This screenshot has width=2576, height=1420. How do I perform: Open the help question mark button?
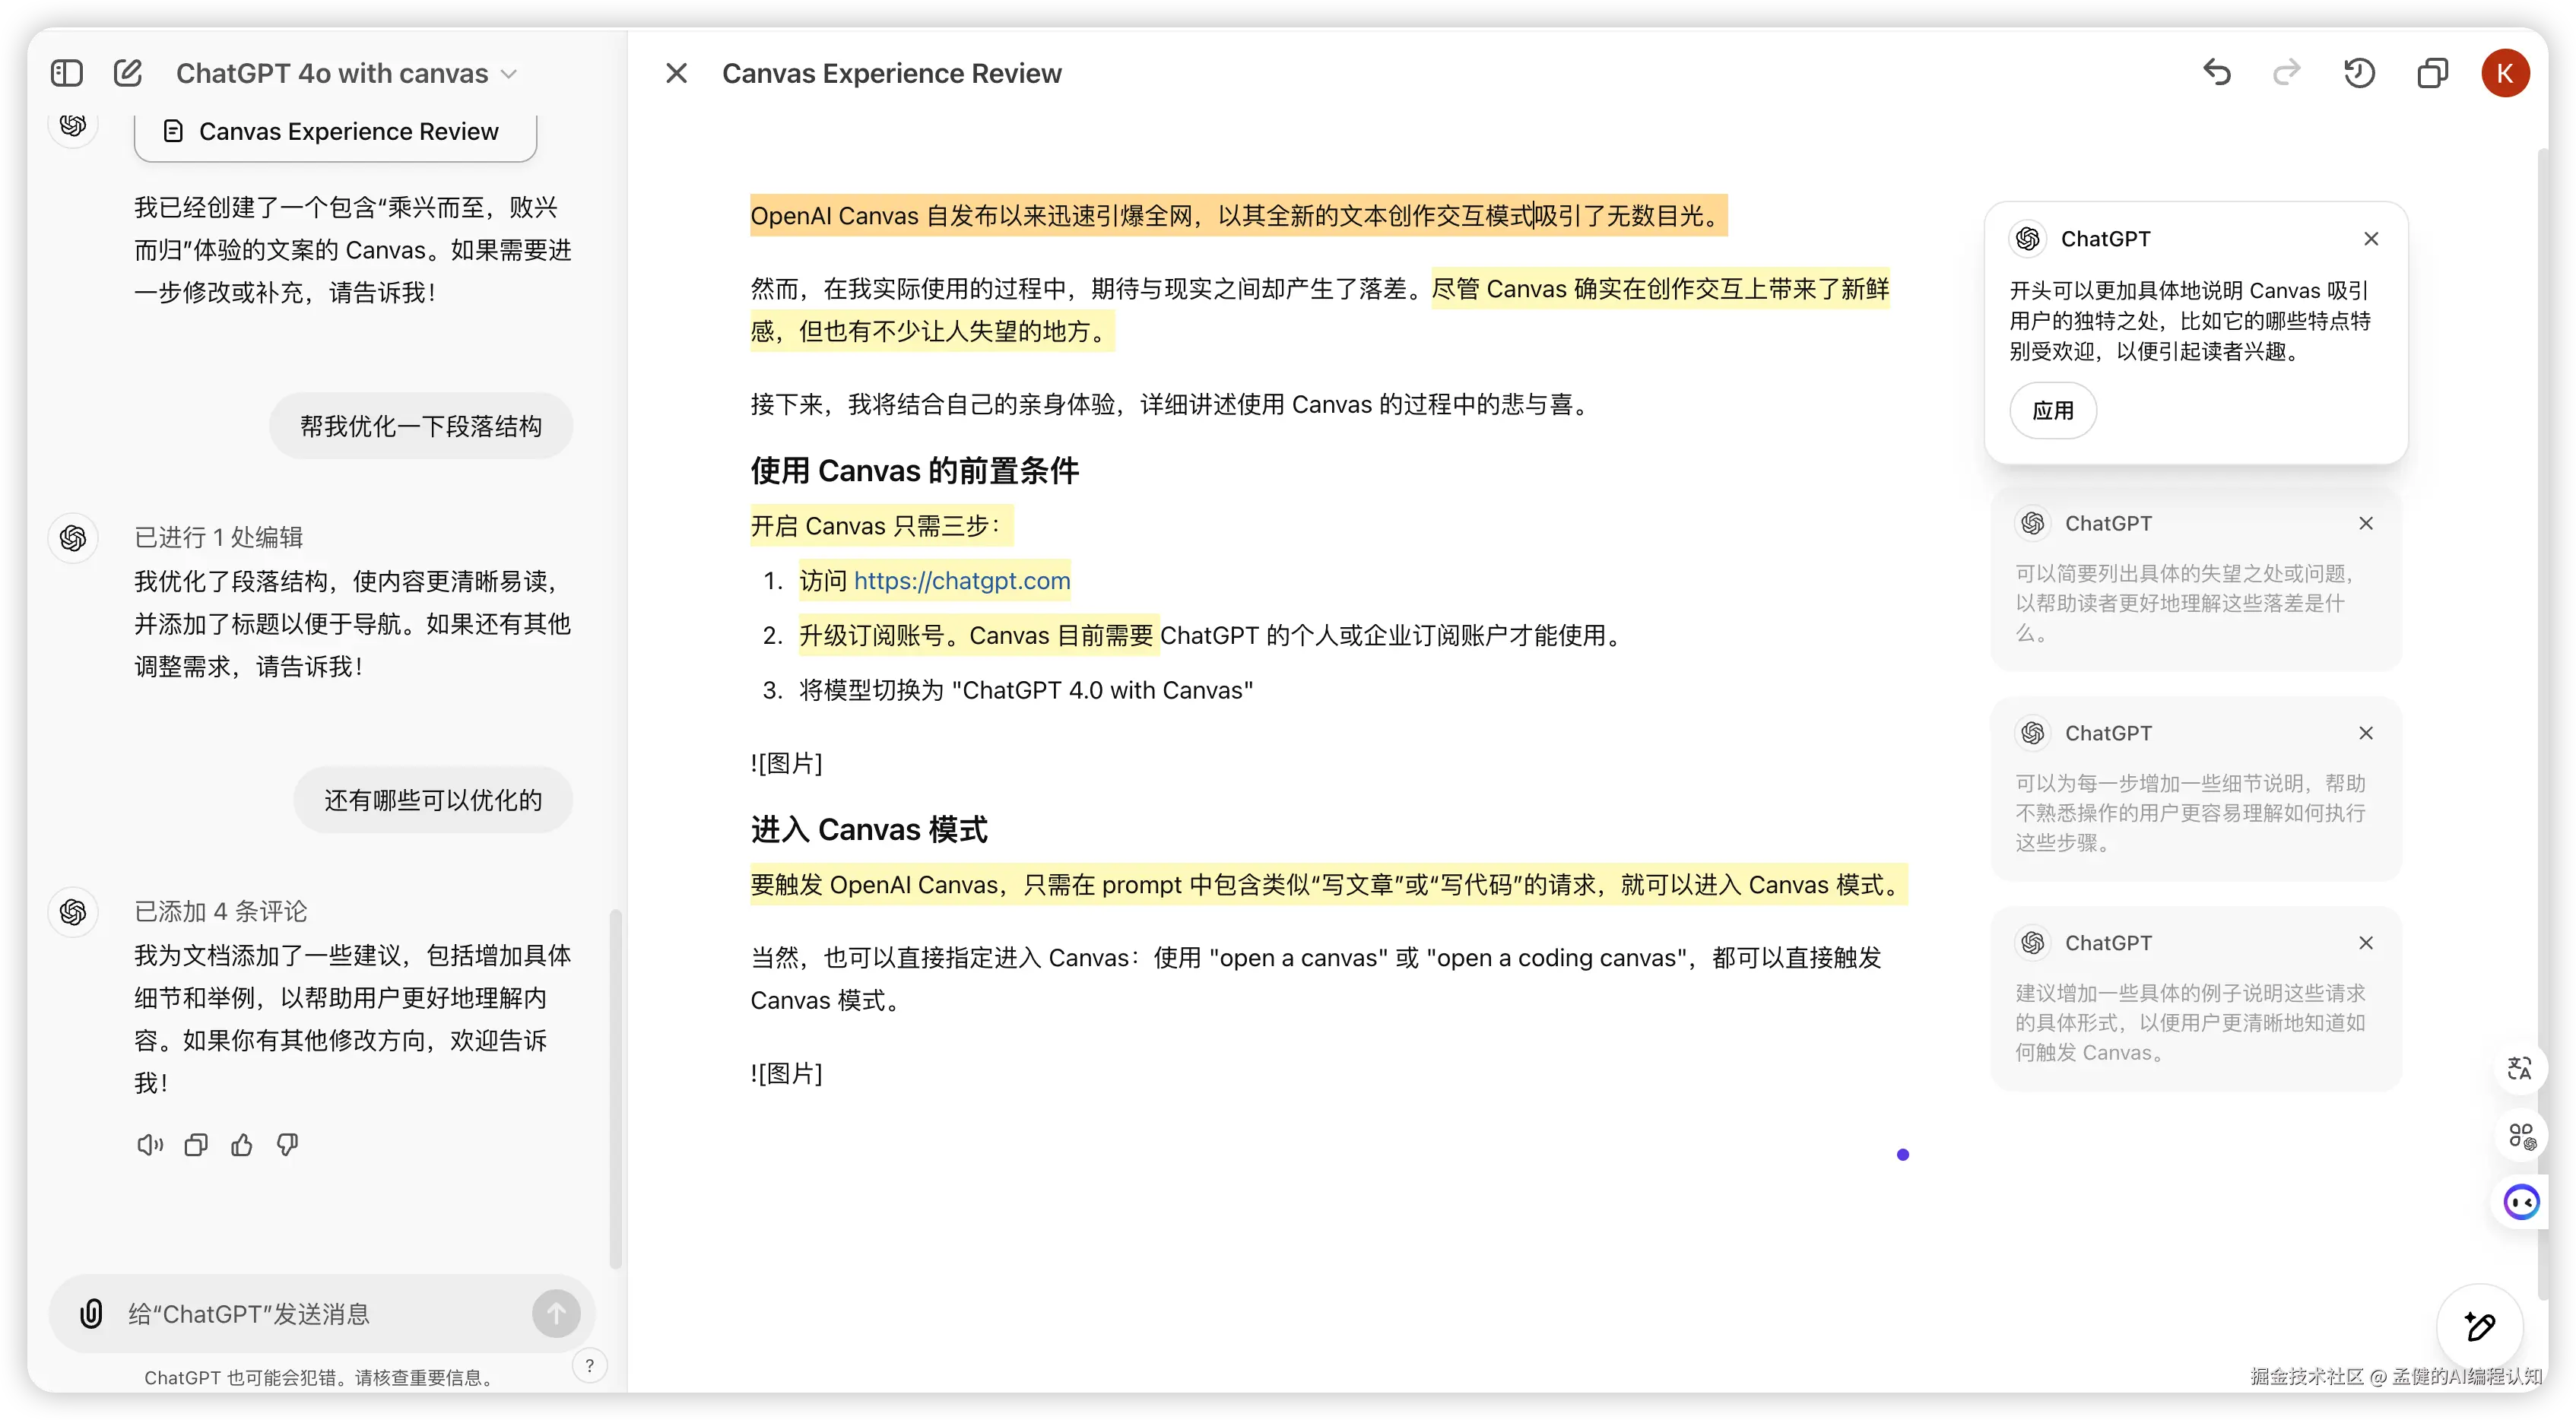point(589,1366)
